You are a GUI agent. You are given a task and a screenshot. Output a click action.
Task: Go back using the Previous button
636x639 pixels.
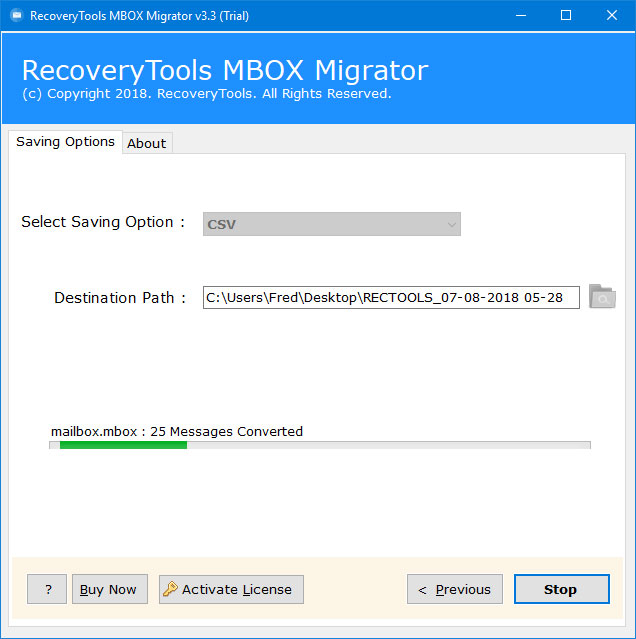[x=455, y=589]
